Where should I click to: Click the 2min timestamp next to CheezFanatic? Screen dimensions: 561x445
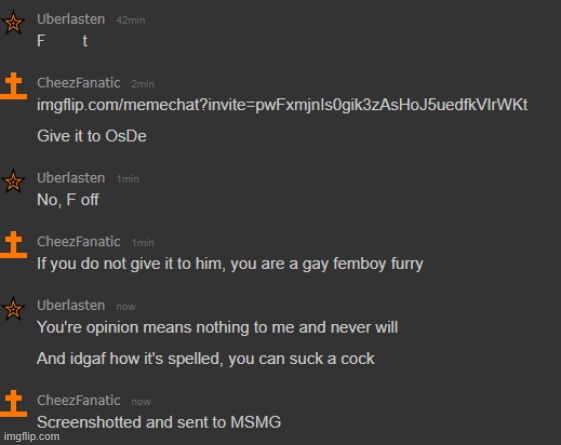click(143, 84)
